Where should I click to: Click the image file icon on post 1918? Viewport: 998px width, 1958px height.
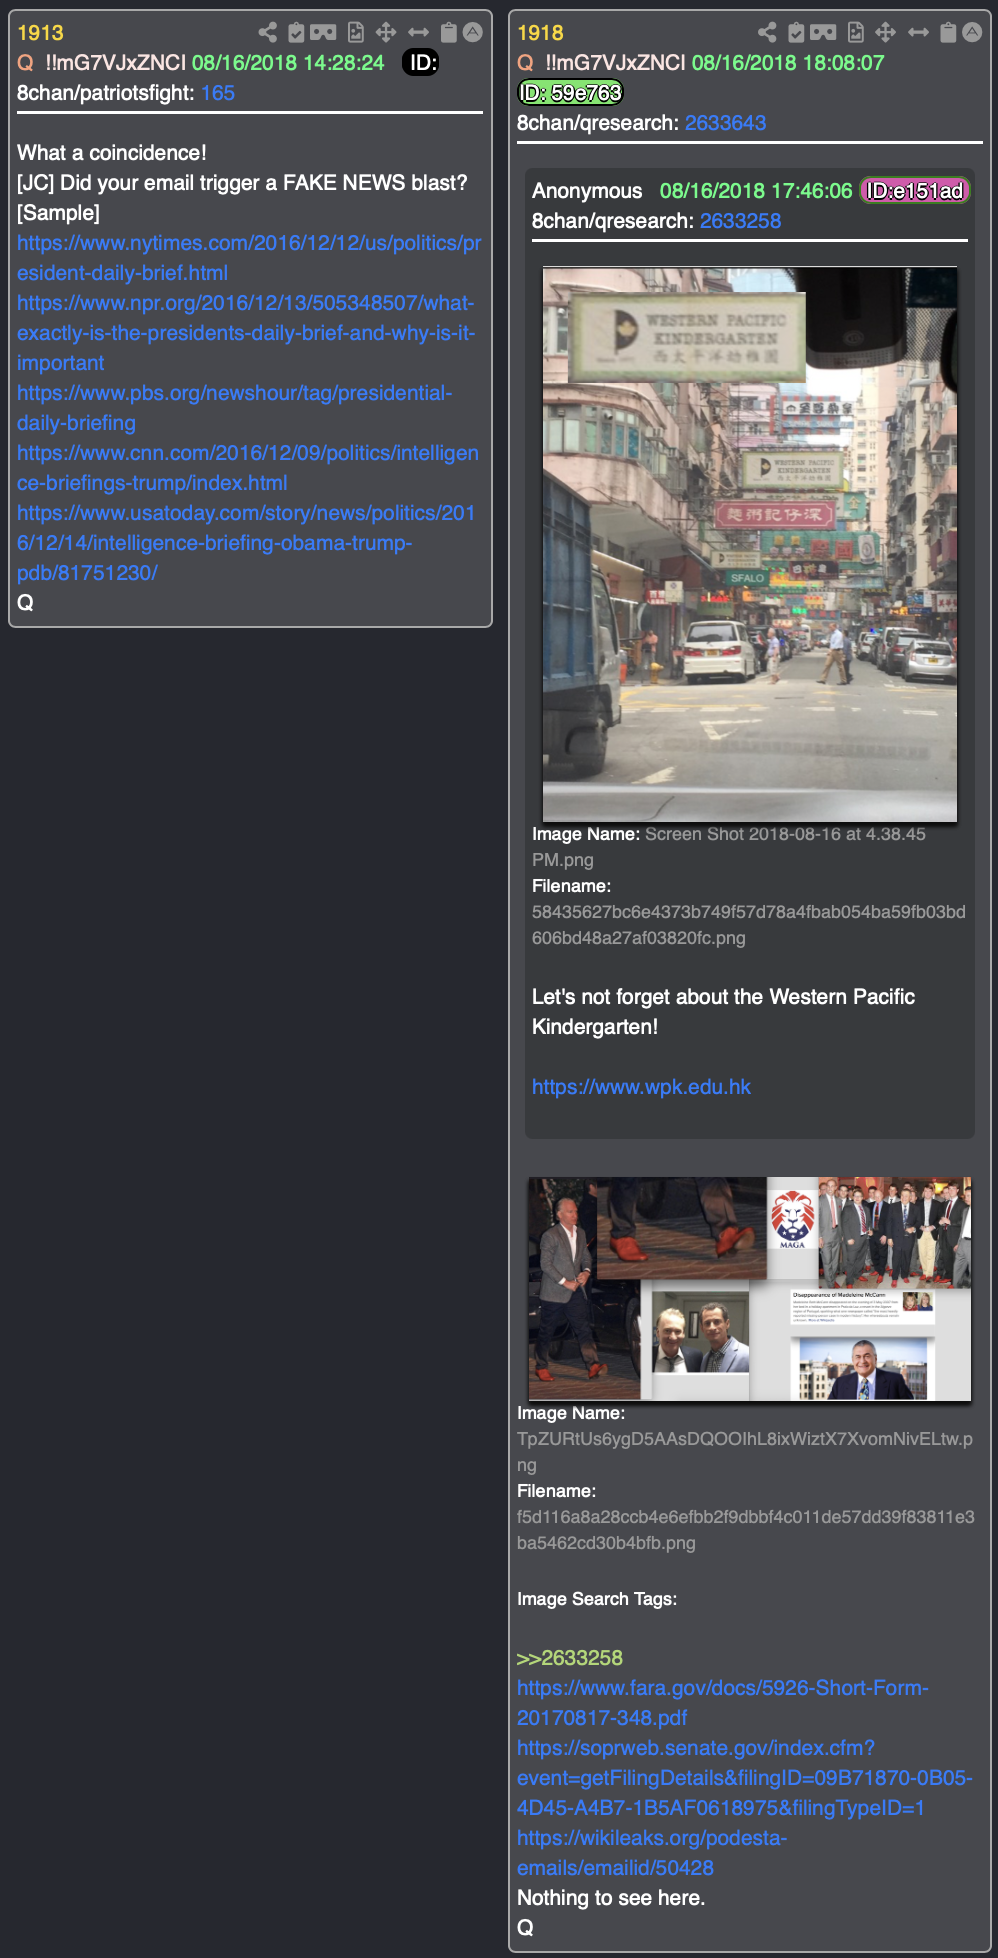tap(856, 32)
